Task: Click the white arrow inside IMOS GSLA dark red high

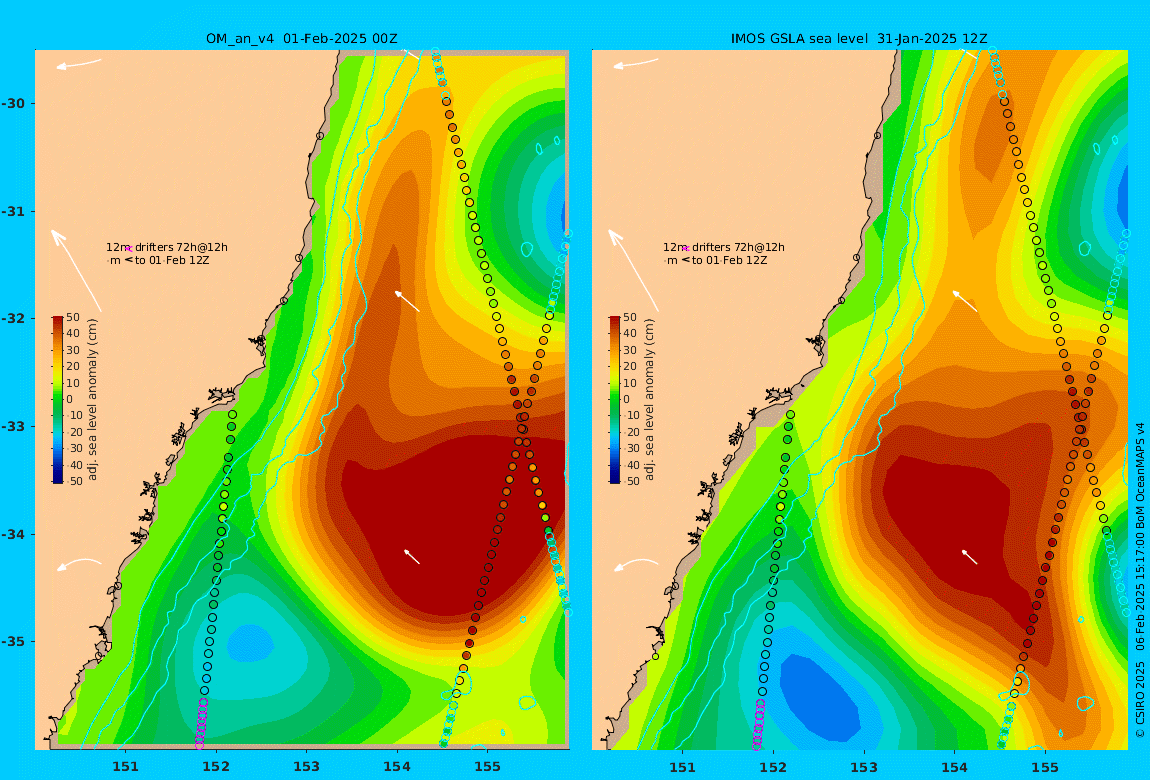Action: point(970,556)
